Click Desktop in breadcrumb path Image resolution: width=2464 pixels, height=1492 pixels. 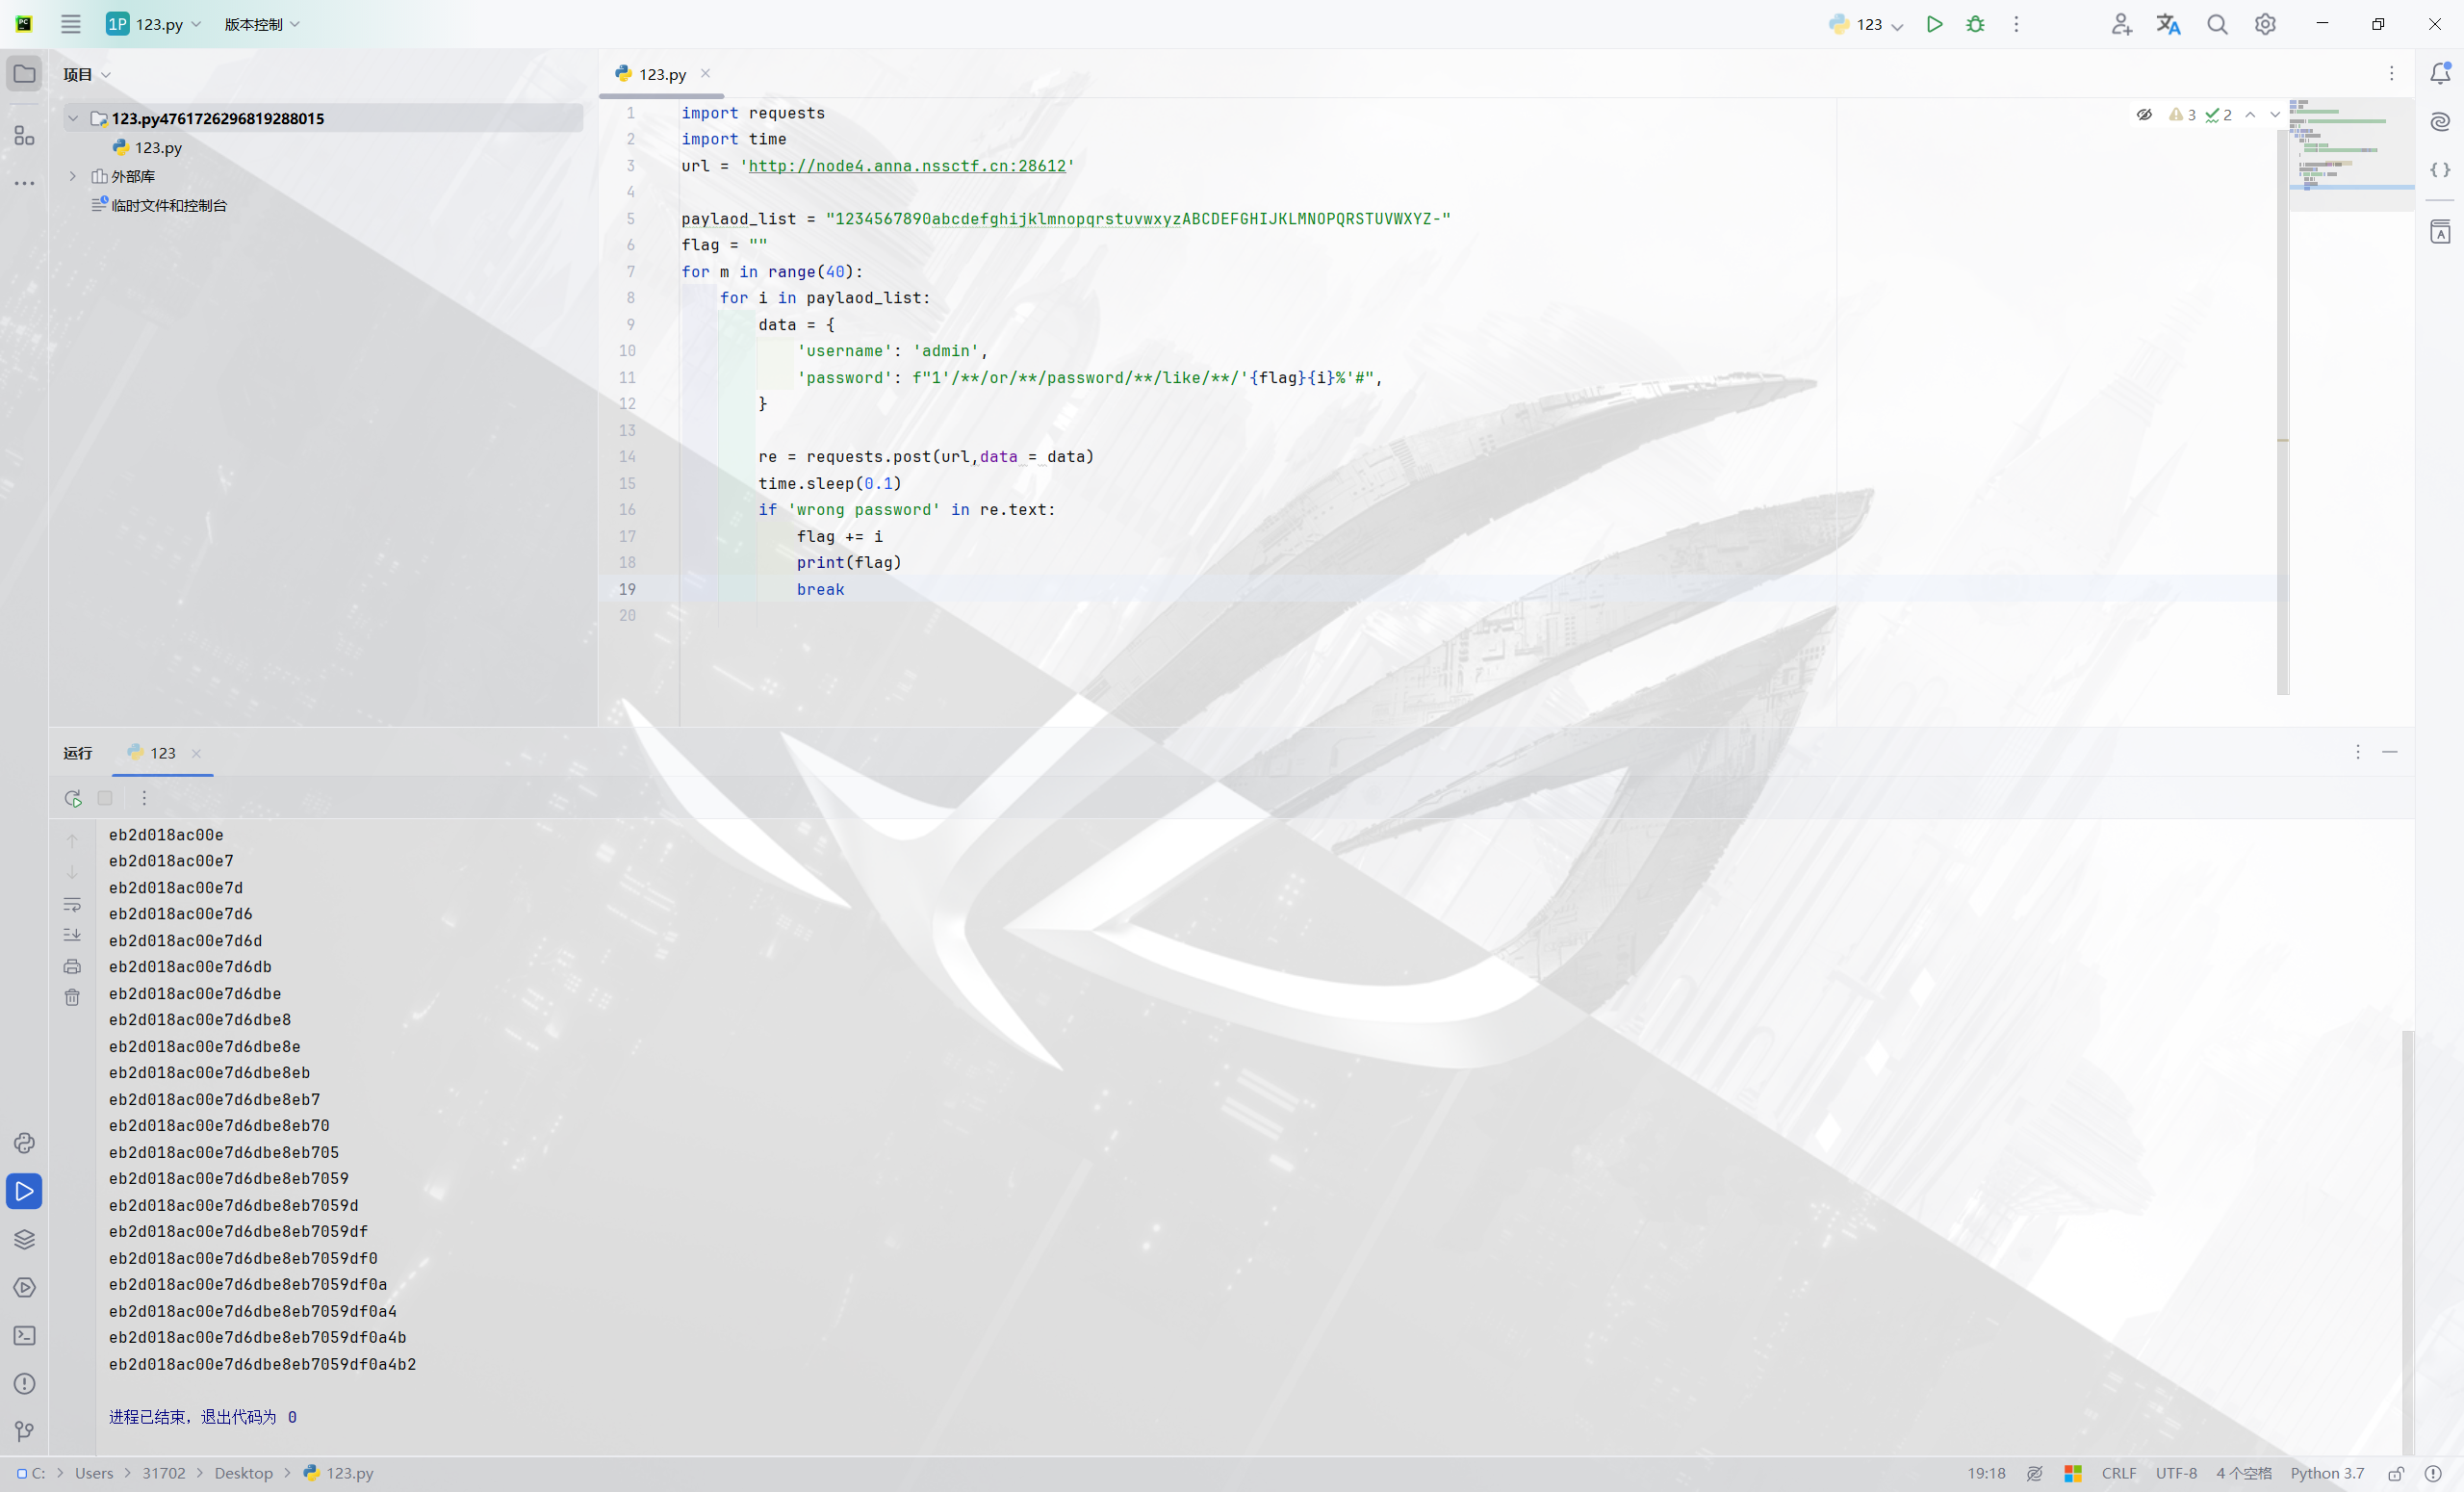[x=243, y=1473]
